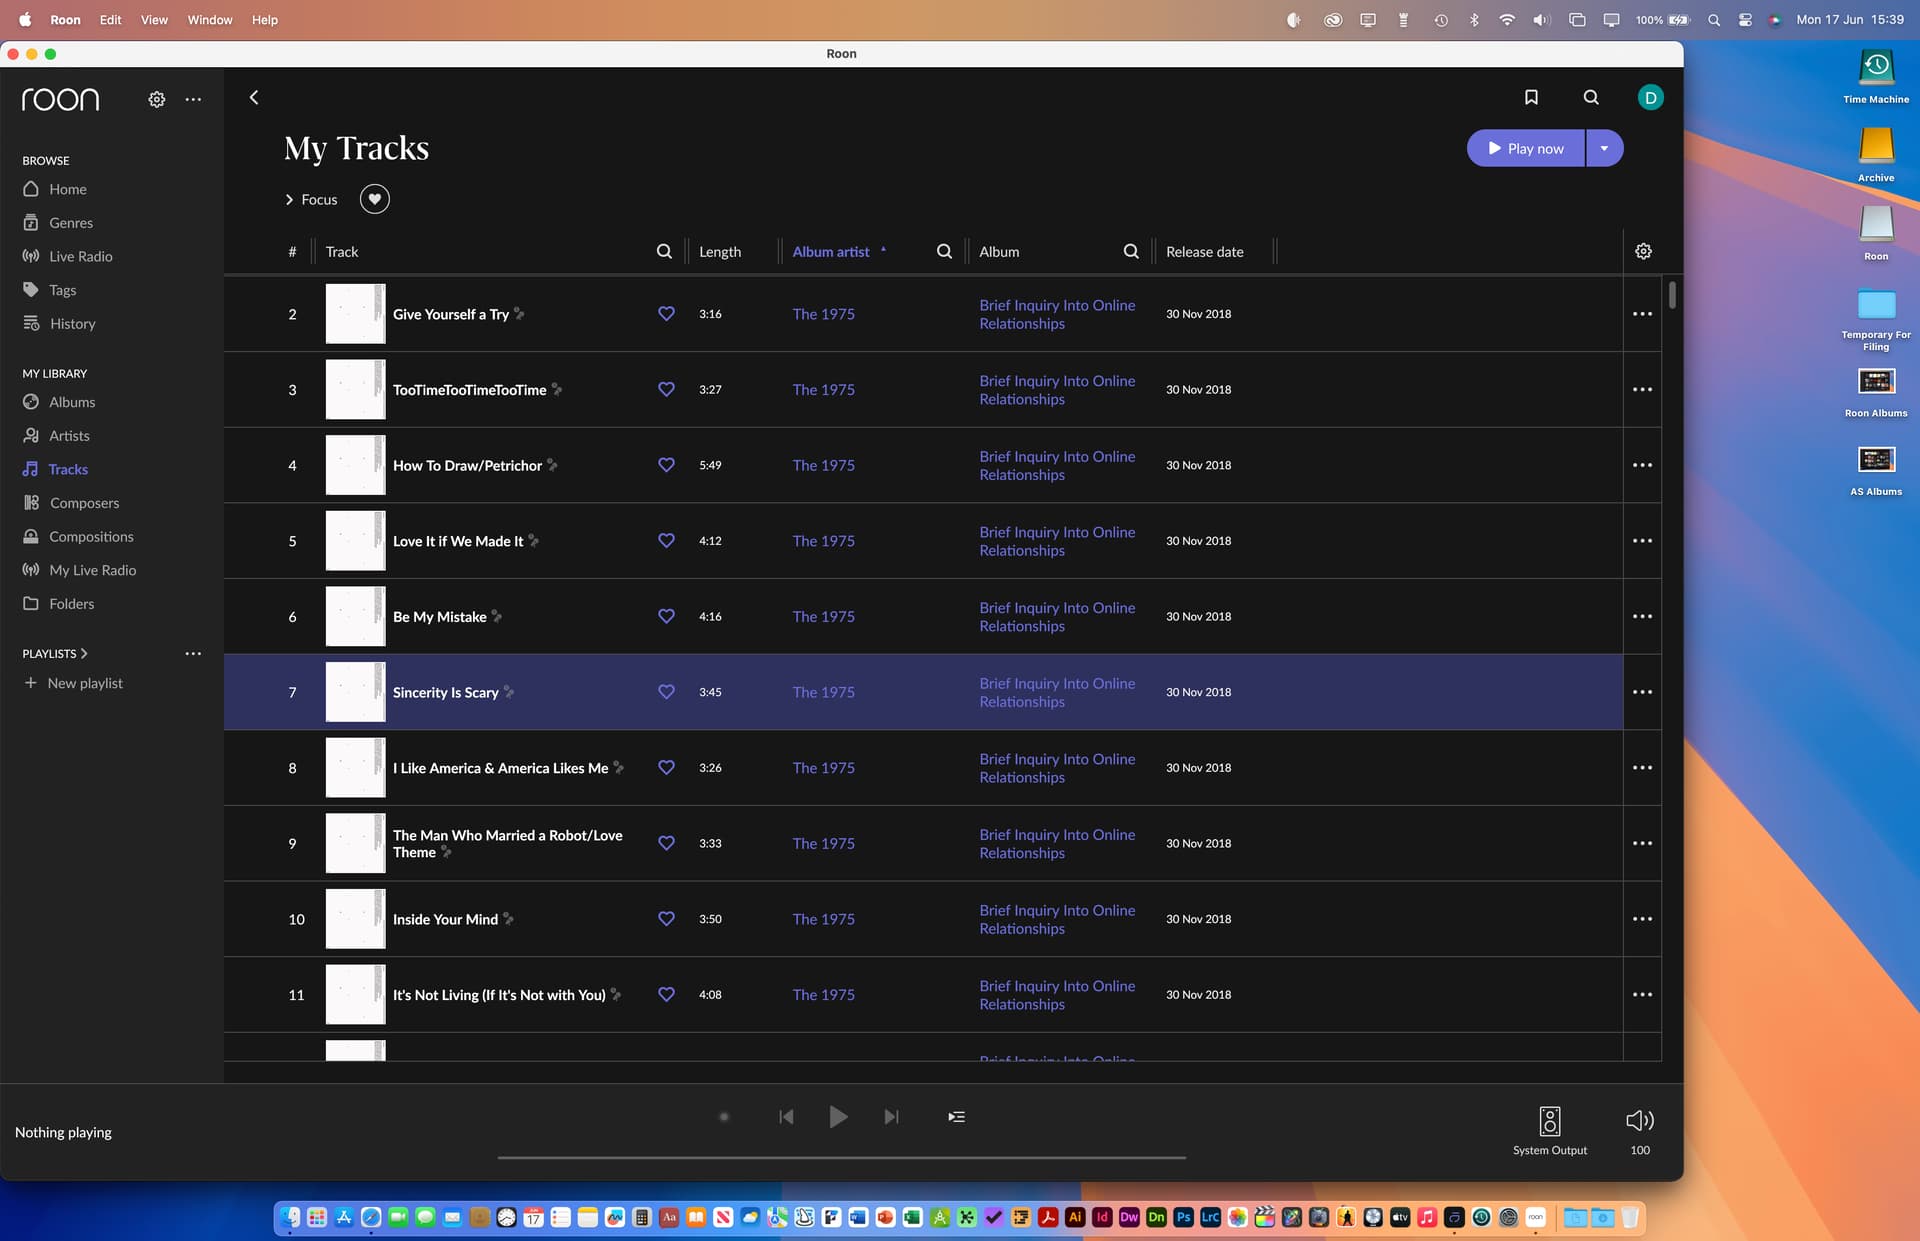Open more options for It's Not Living track
The width and height of the screenshot is (1920, 1241).
tap(1642, 995)
